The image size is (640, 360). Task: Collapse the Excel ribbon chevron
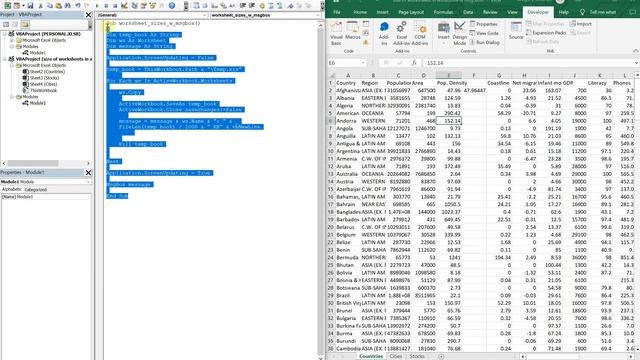coord(636,51)
